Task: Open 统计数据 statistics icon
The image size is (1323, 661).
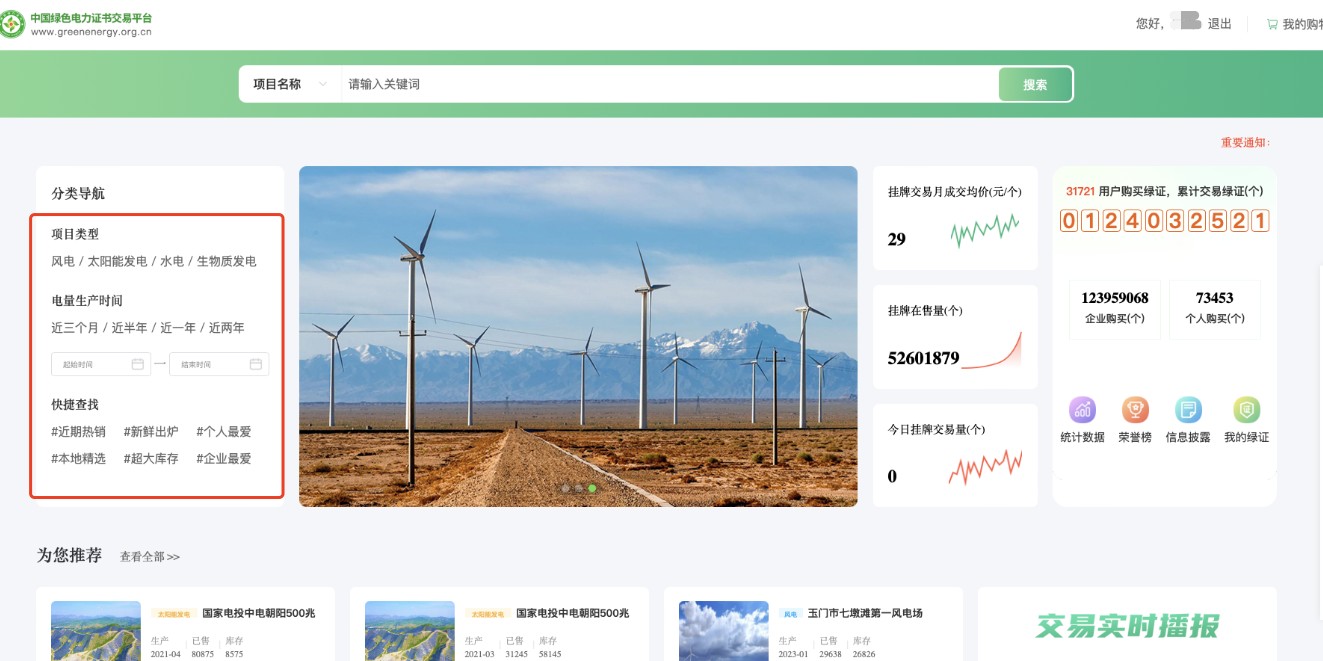Action: (1082, 410)
